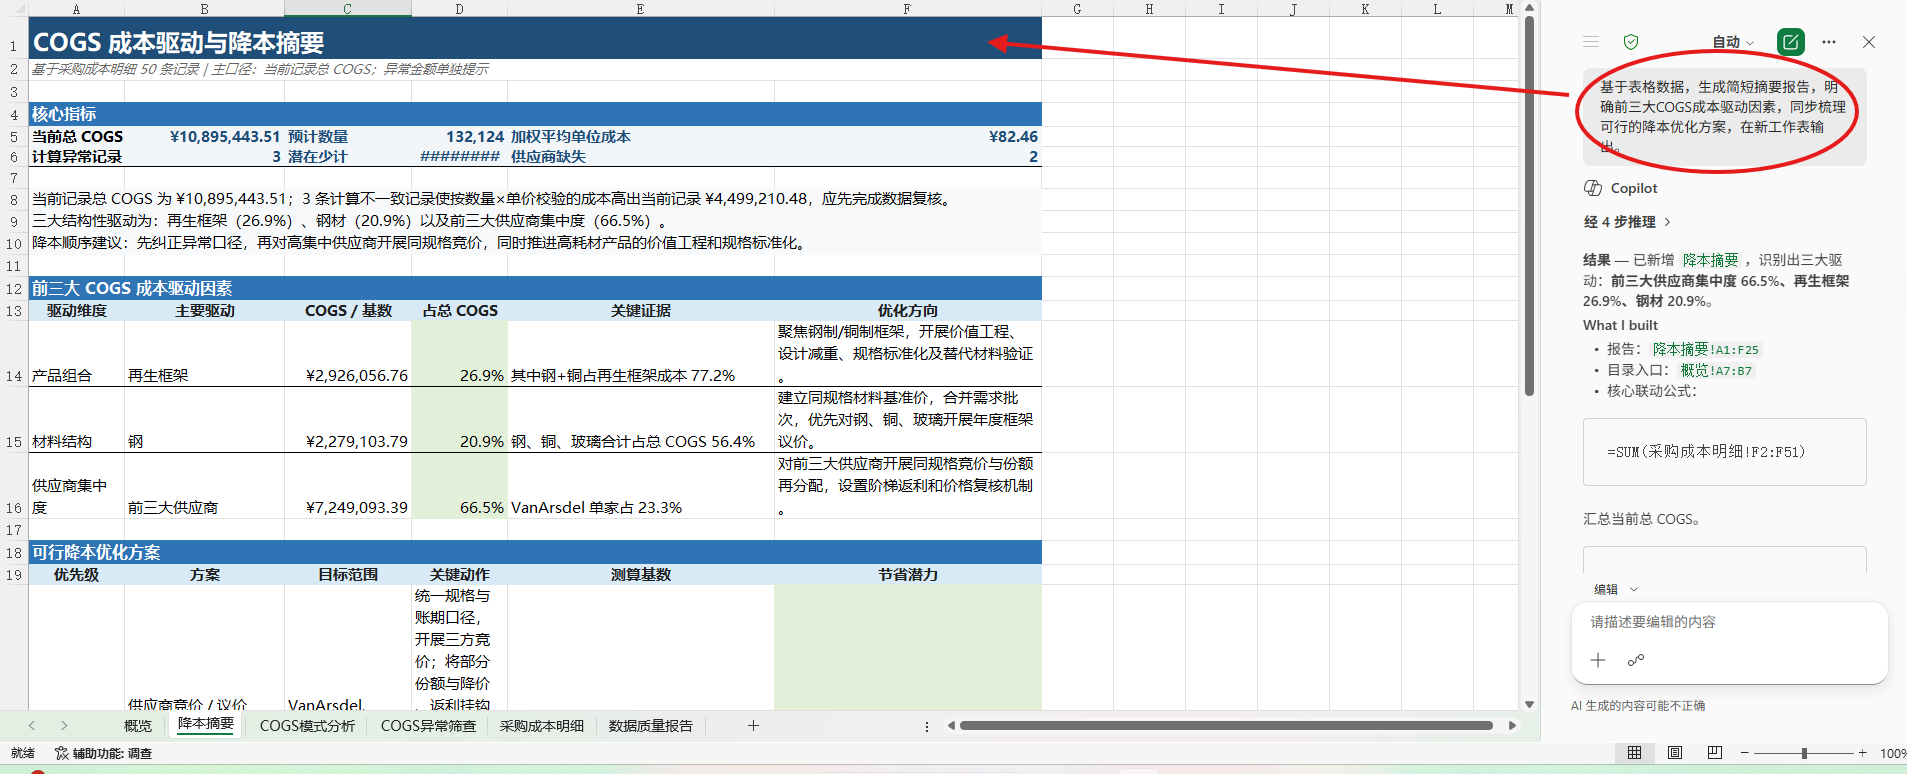The image size is (1907, 774).
Task: Select the 降本摘要 sheet tab
Action: [x=206, y=724]
